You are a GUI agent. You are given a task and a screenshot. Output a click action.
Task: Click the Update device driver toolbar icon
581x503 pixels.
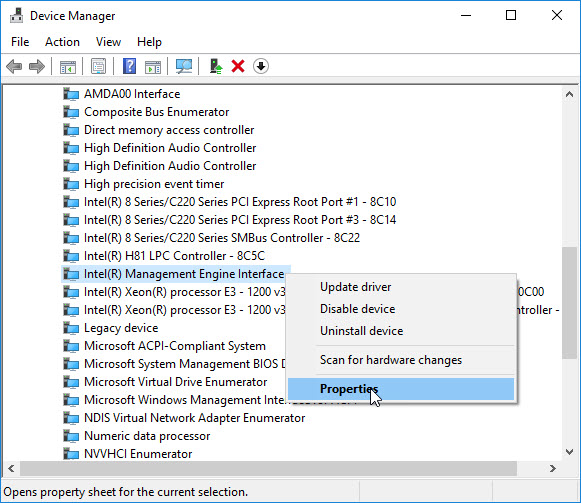pyautogui.click(x=216, y=67)
